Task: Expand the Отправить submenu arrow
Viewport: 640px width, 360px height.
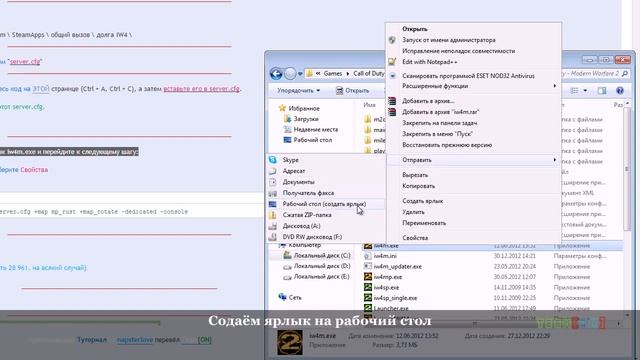Action: pyautogui.click(x=554, y=160)
